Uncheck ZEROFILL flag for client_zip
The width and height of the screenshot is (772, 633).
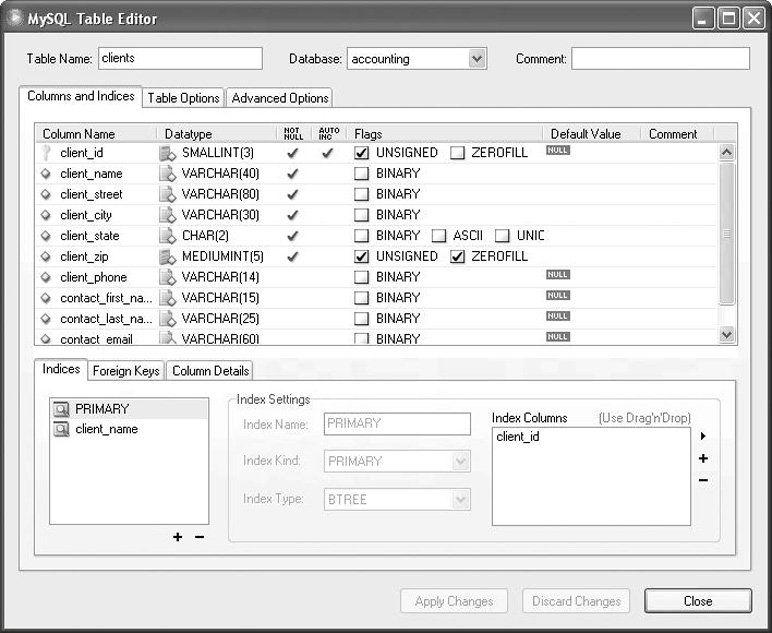pyautogui.click(x=457, y=256)
